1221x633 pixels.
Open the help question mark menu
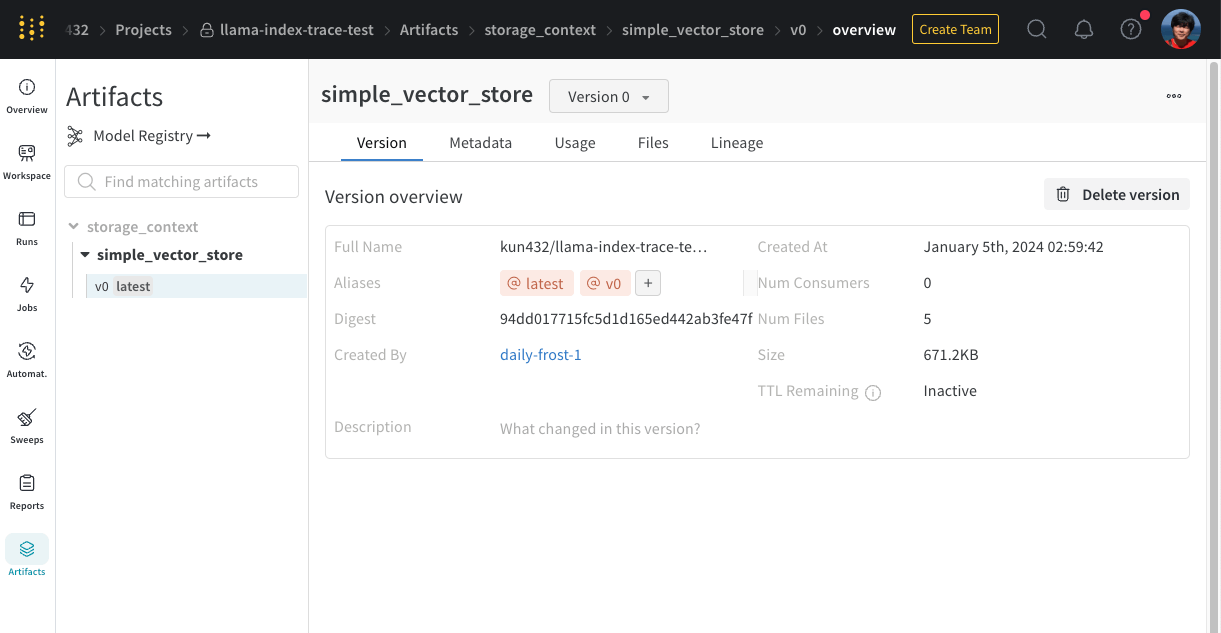coord(1131,30)
